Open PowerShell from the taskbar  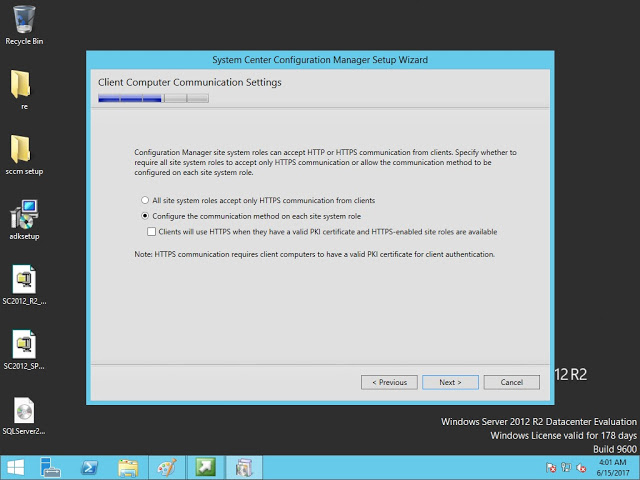[89, 467]
